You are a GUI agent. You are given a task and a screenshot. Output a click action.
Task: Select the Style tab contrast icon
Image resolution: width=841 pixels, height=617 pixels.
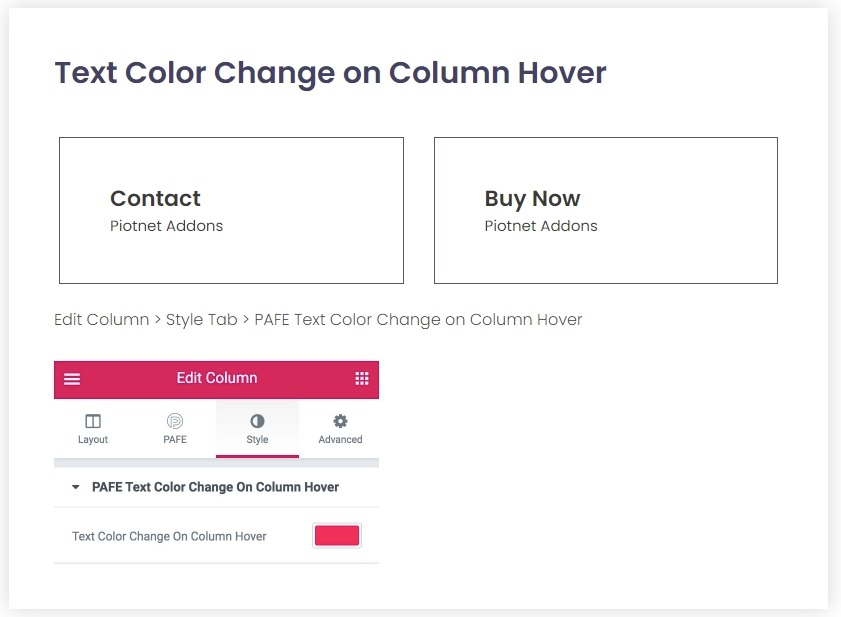pos(257,420)
